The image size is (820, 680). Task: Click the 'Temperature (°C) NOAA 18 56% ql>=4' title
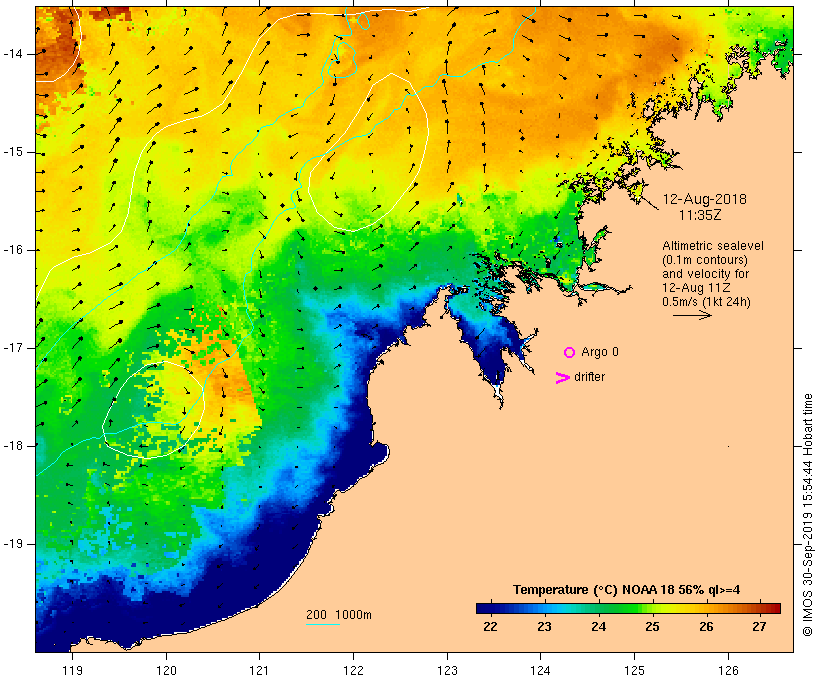(x=627, y=590)
